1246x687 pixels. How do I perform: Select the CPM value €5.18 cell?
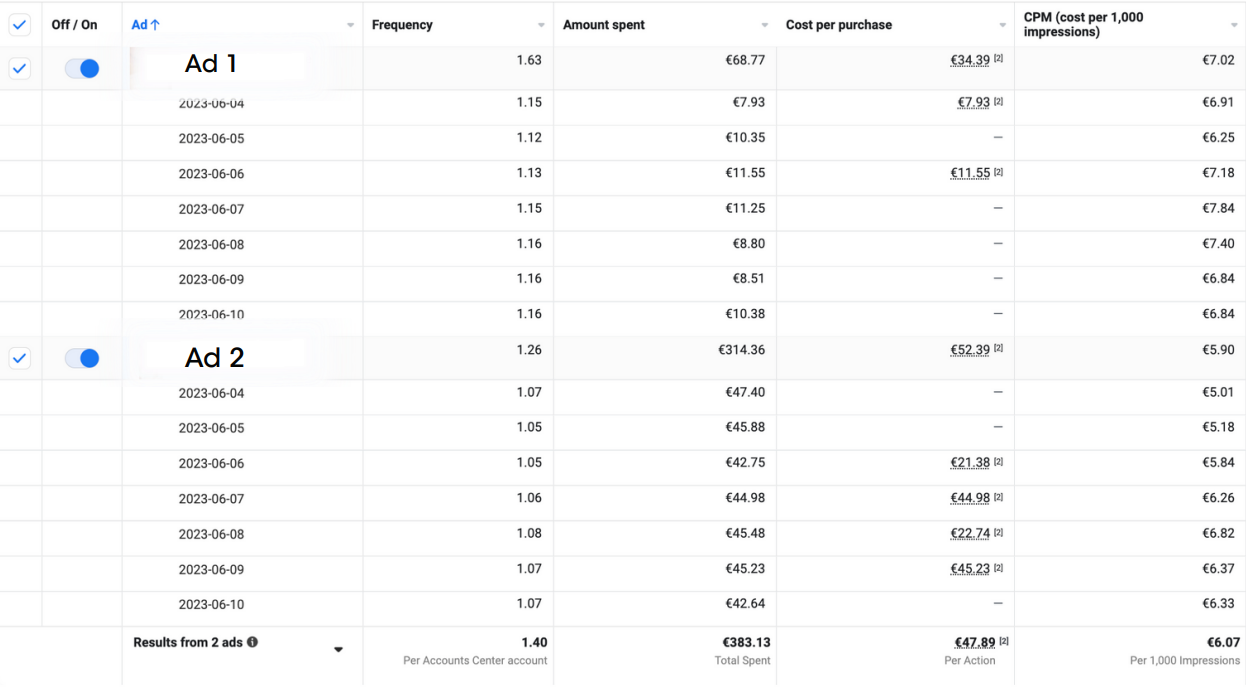[1218, 427]
